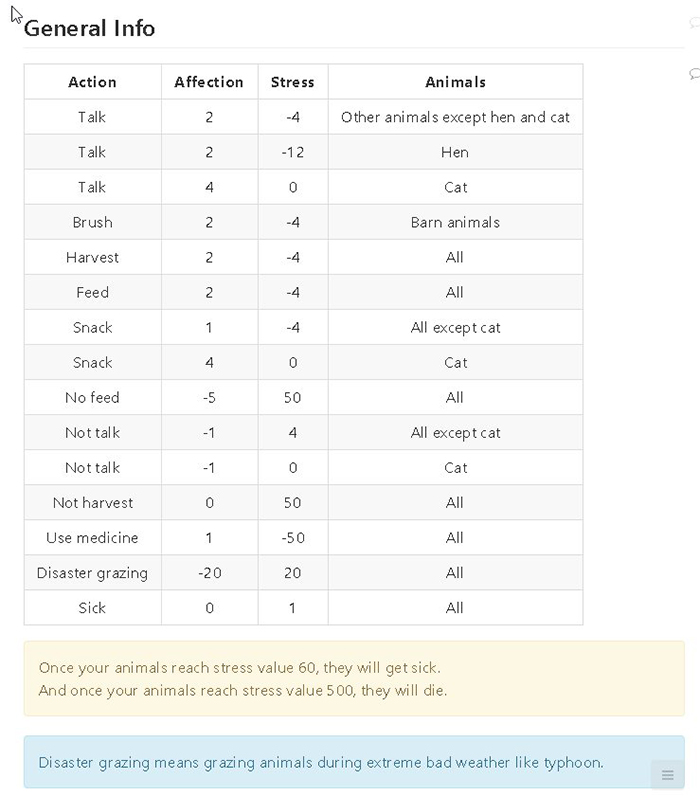Click the General Info heading
Image resolution: width=700 pixels, height=796 pixels.
click(x=89, y=28)
